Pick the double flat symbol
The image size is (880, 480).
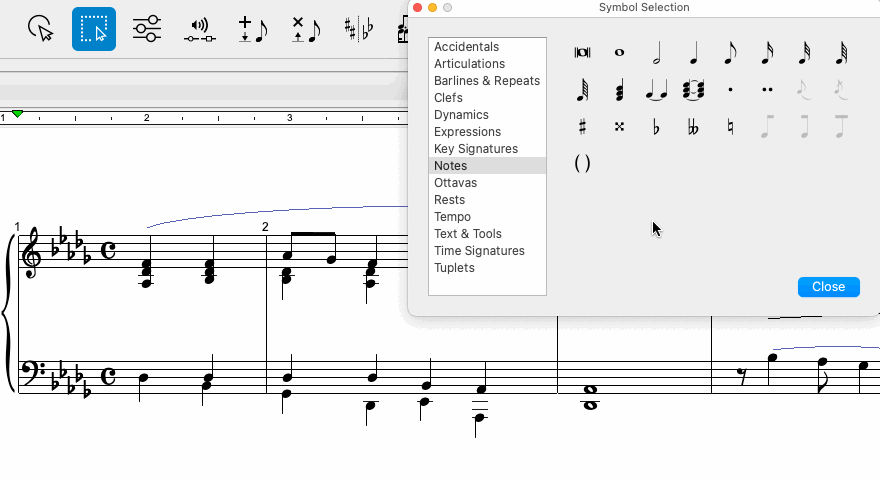coord(693,127)
